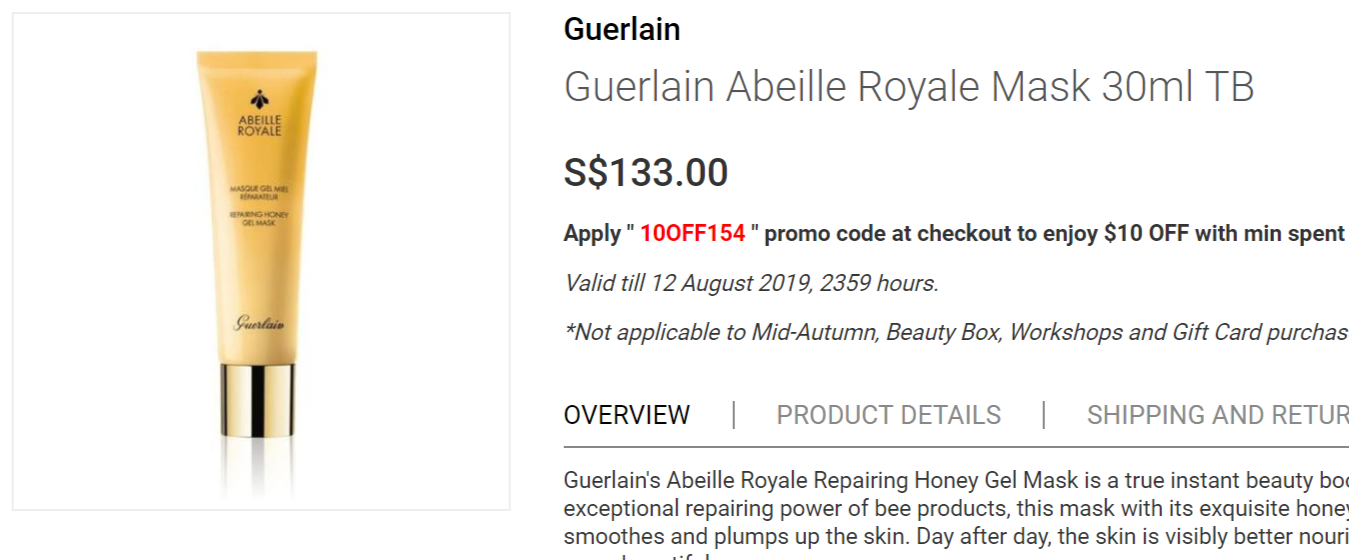This screenshot has width=1349, height=560.
Task: Click the word Apply in promo line
Action: pyautogui.click(x=592, y=234)
